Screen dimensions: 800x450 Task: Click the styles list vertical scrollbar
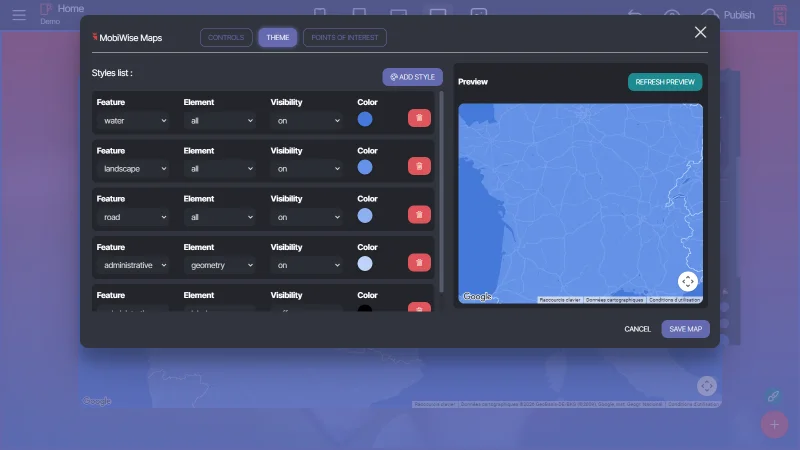(441, 191)
